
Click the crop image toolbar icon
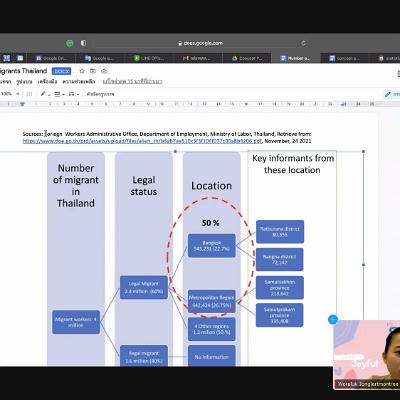[29, 94]
